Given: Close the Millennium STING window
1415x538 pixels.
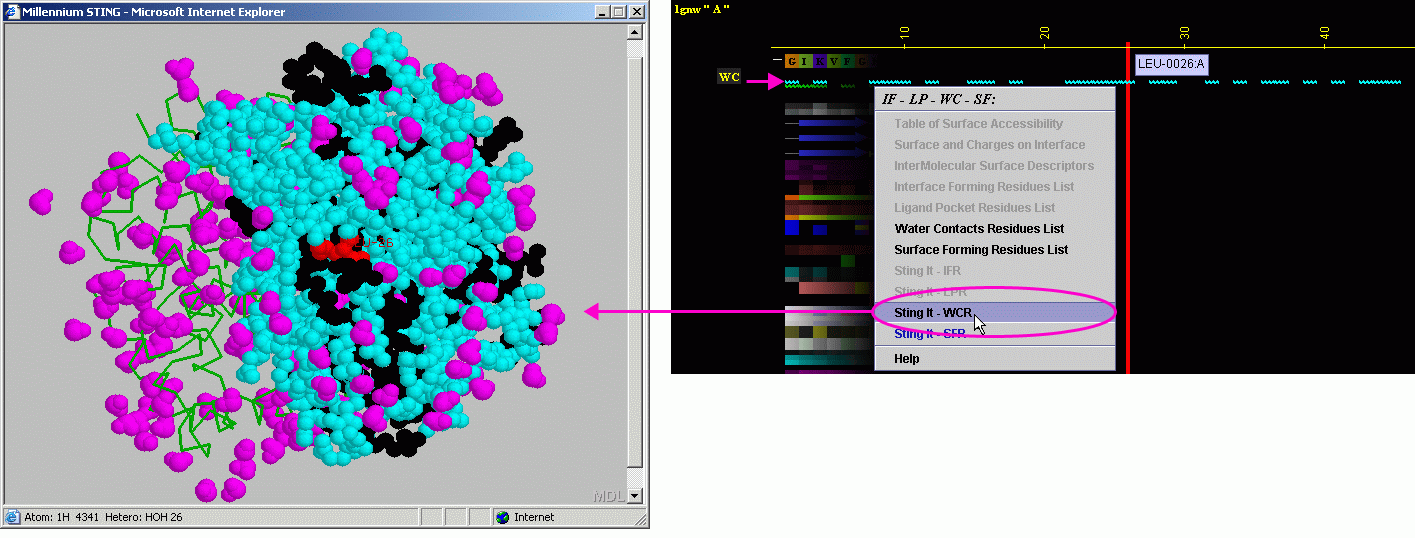Looking at the screenshot, I should click(635, 12).
